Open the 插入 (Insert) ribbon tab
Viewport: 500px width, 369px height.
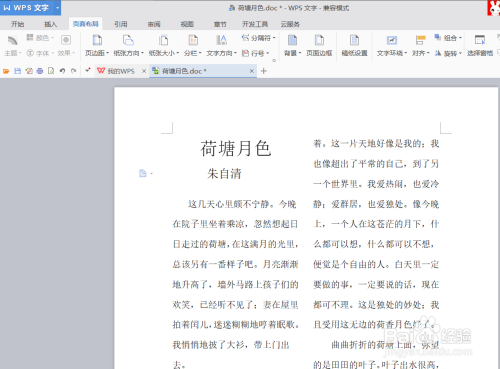pos(51,24)
